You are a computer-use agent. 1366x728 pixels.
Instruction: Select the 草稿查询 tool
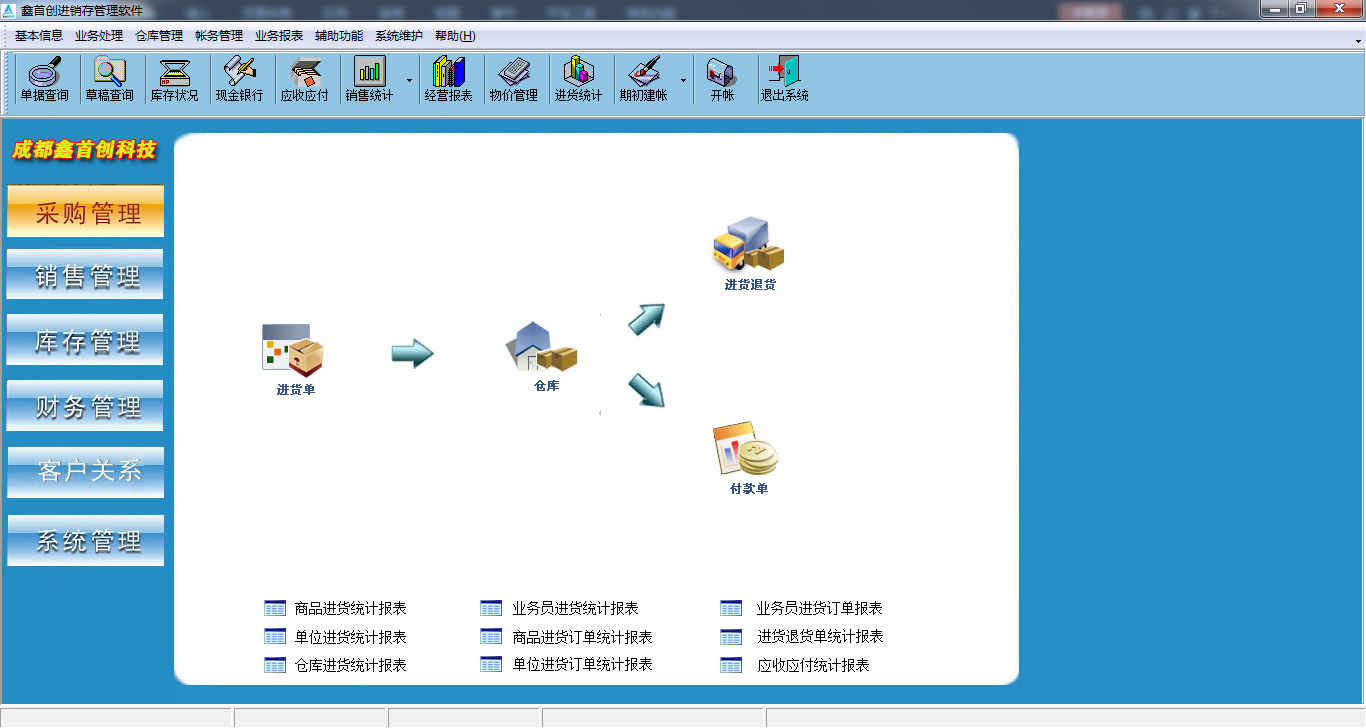(110, 78)
